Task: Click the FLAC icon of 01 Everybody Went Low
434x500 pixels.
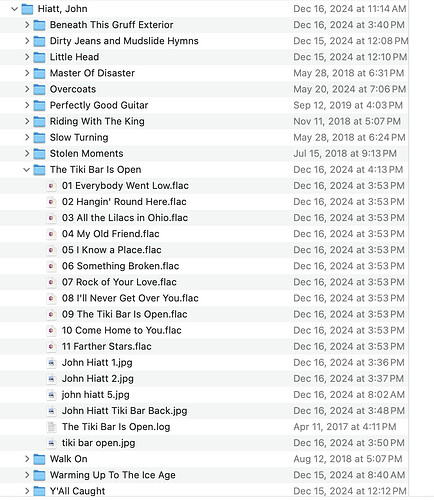Action: point(51,186)
